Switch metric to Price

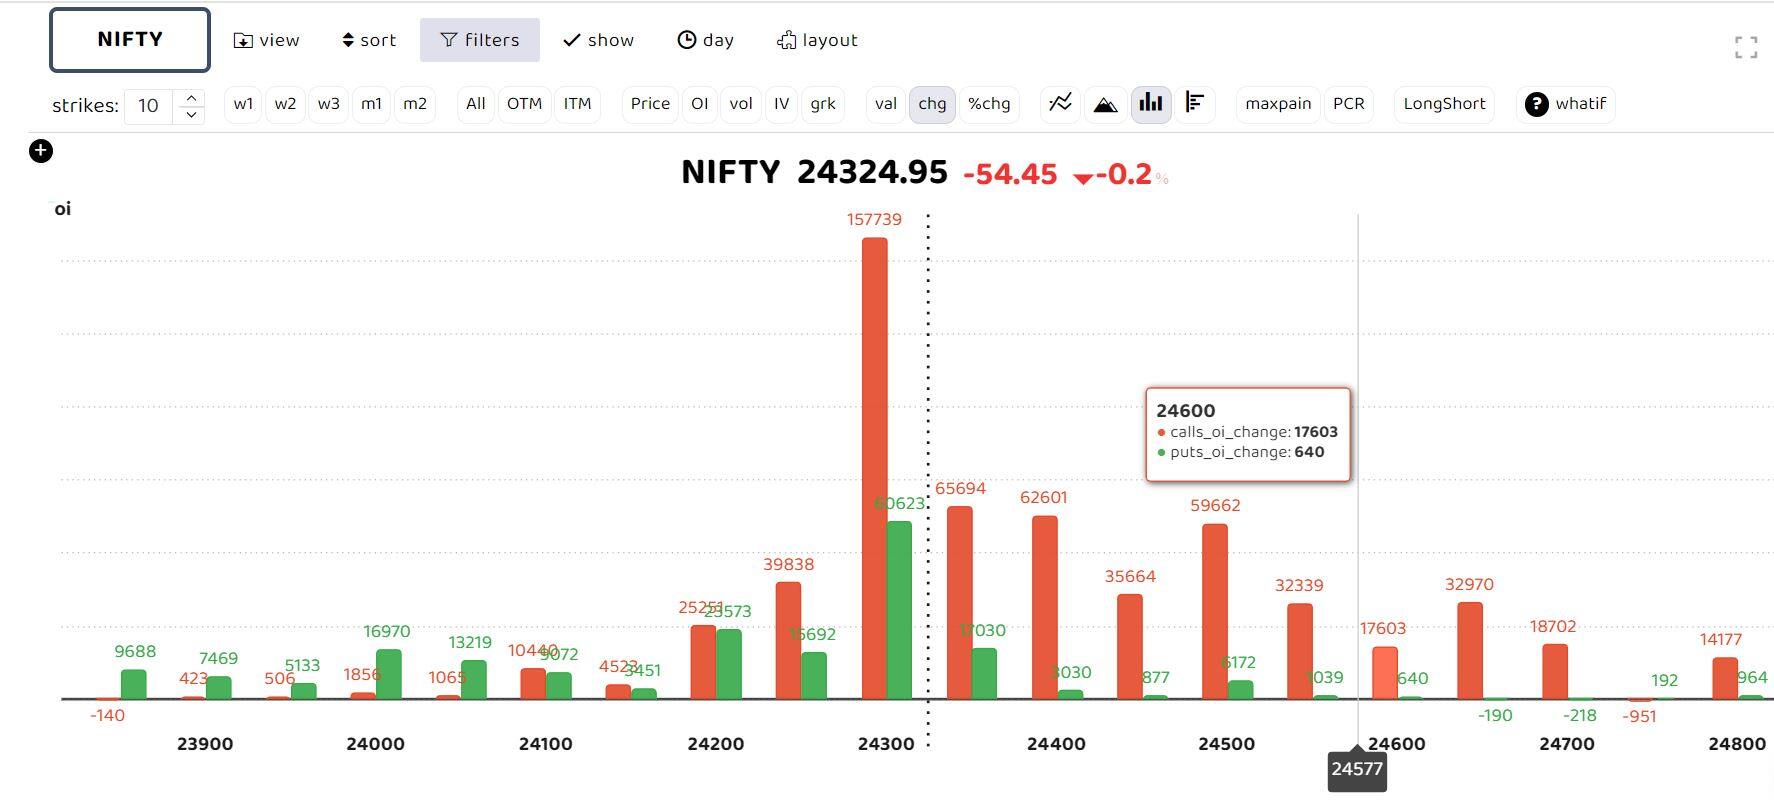(650, 104)
